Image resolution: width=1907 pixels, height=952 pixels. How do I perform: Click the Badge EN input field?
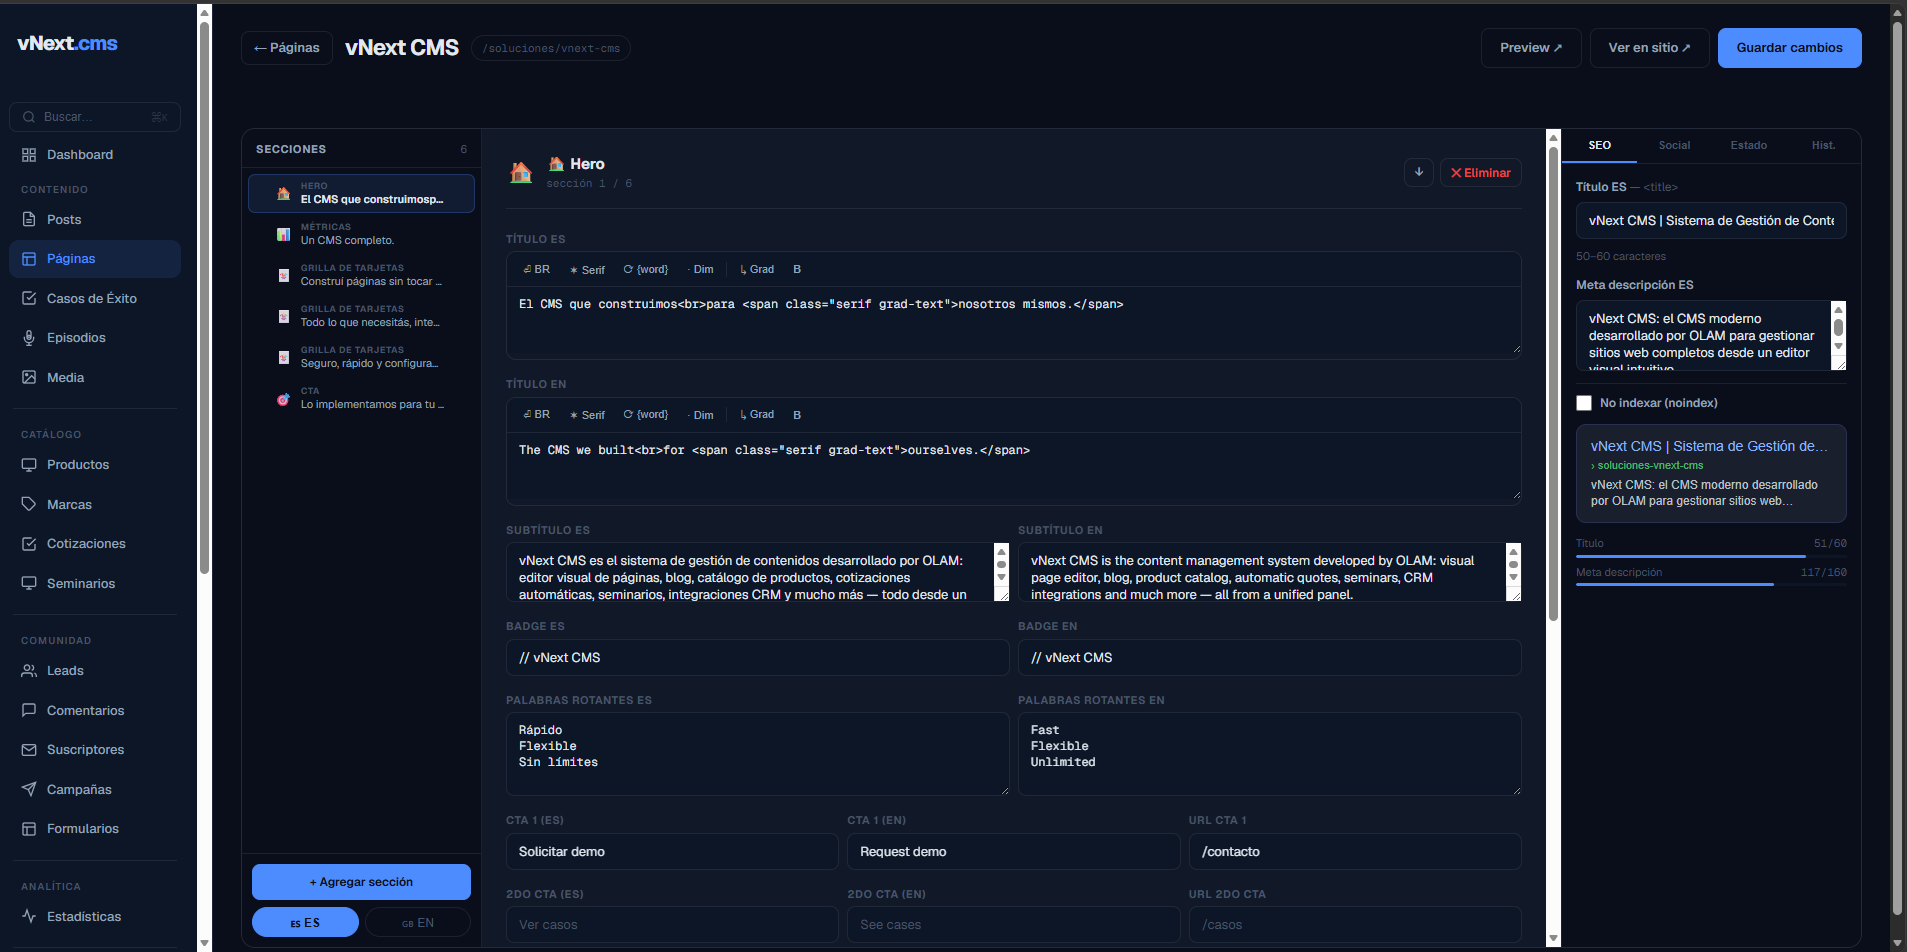tap(1270, 658)
